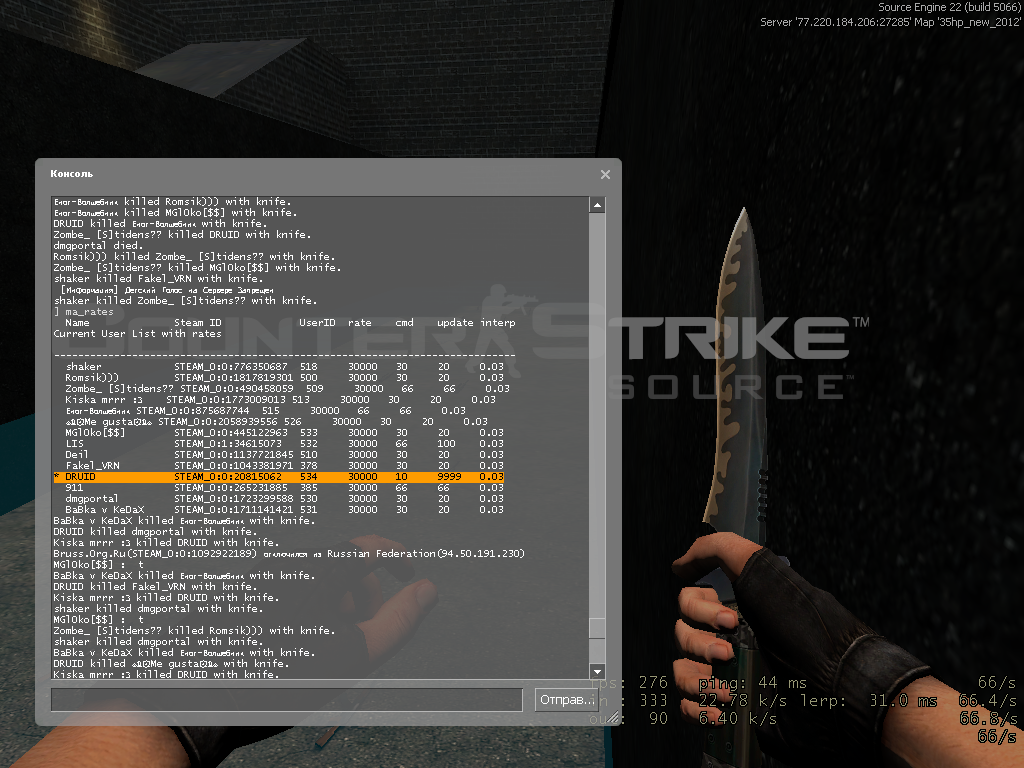Click the Bruss.Org.Ru disconnect log line
This screenshot has width=1024, height=768.
point(289,554)
